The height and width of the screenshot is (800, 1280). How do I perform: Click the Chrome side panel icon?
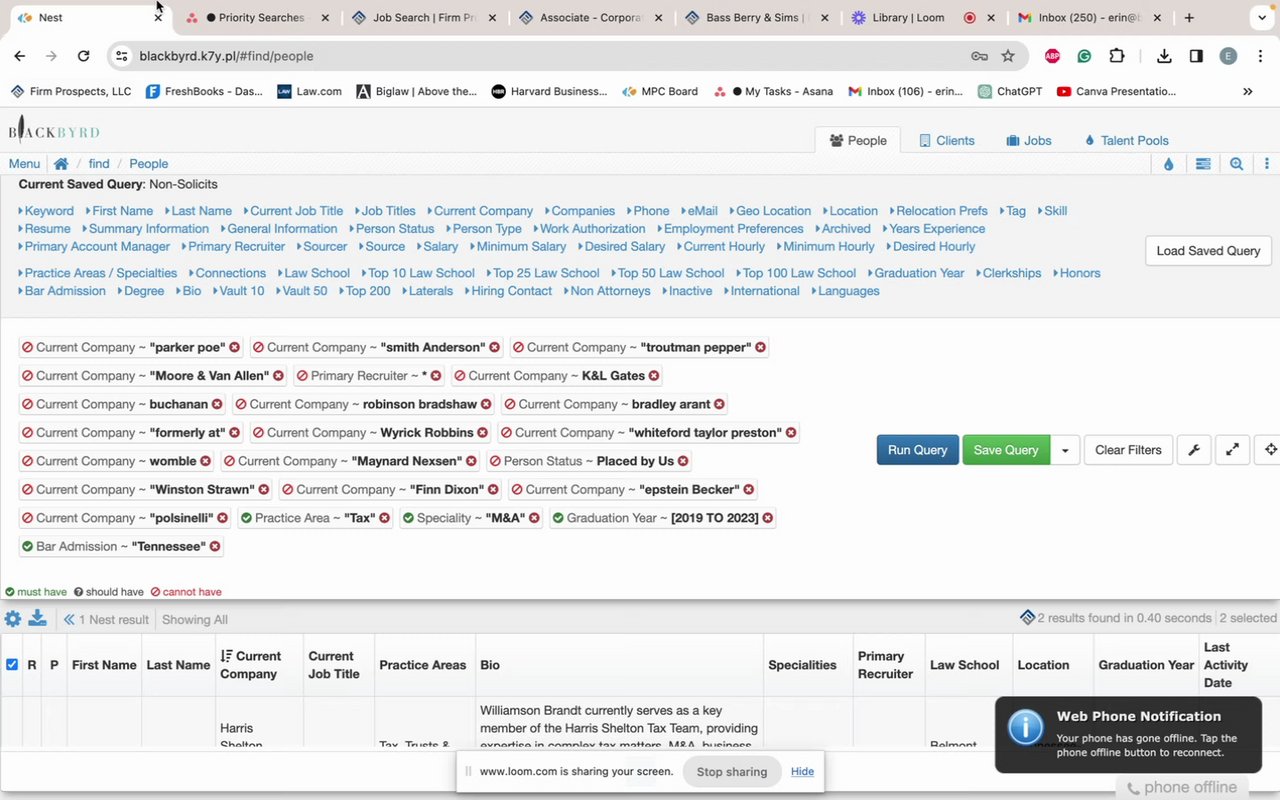1196,56
